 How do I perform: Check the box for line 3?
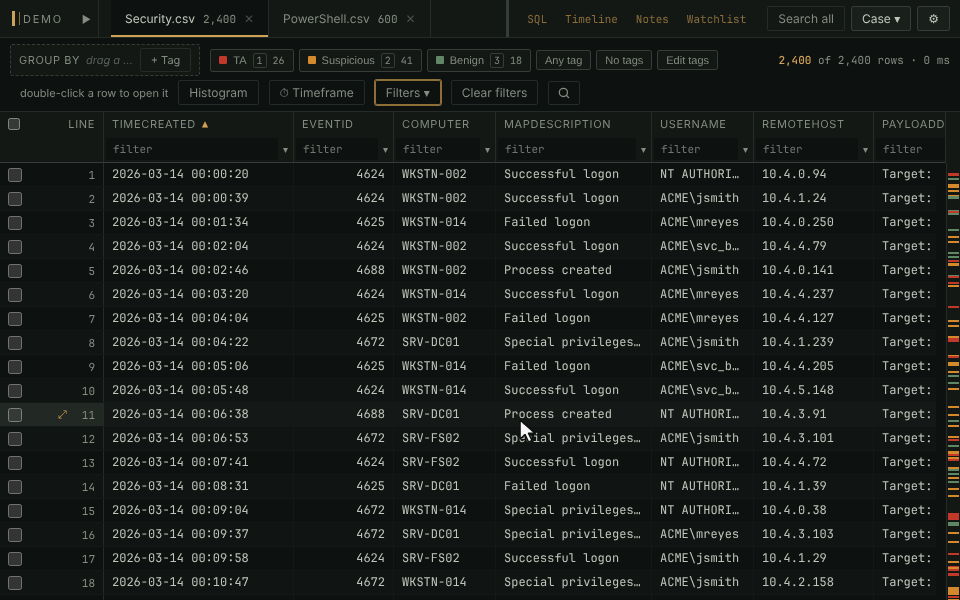pyautogui.click(x=15, y=223)
